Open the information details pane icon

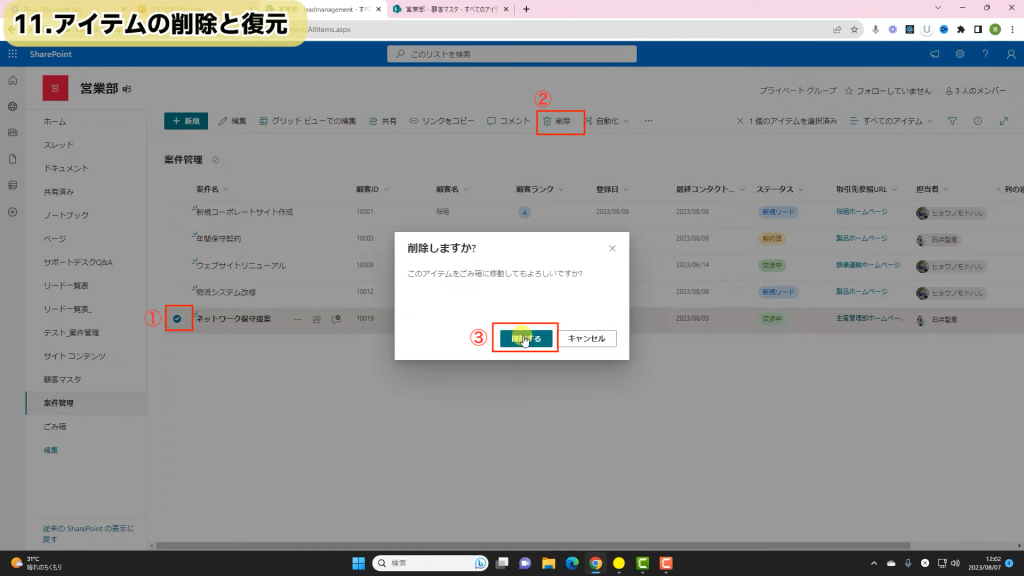click(977, 121)
